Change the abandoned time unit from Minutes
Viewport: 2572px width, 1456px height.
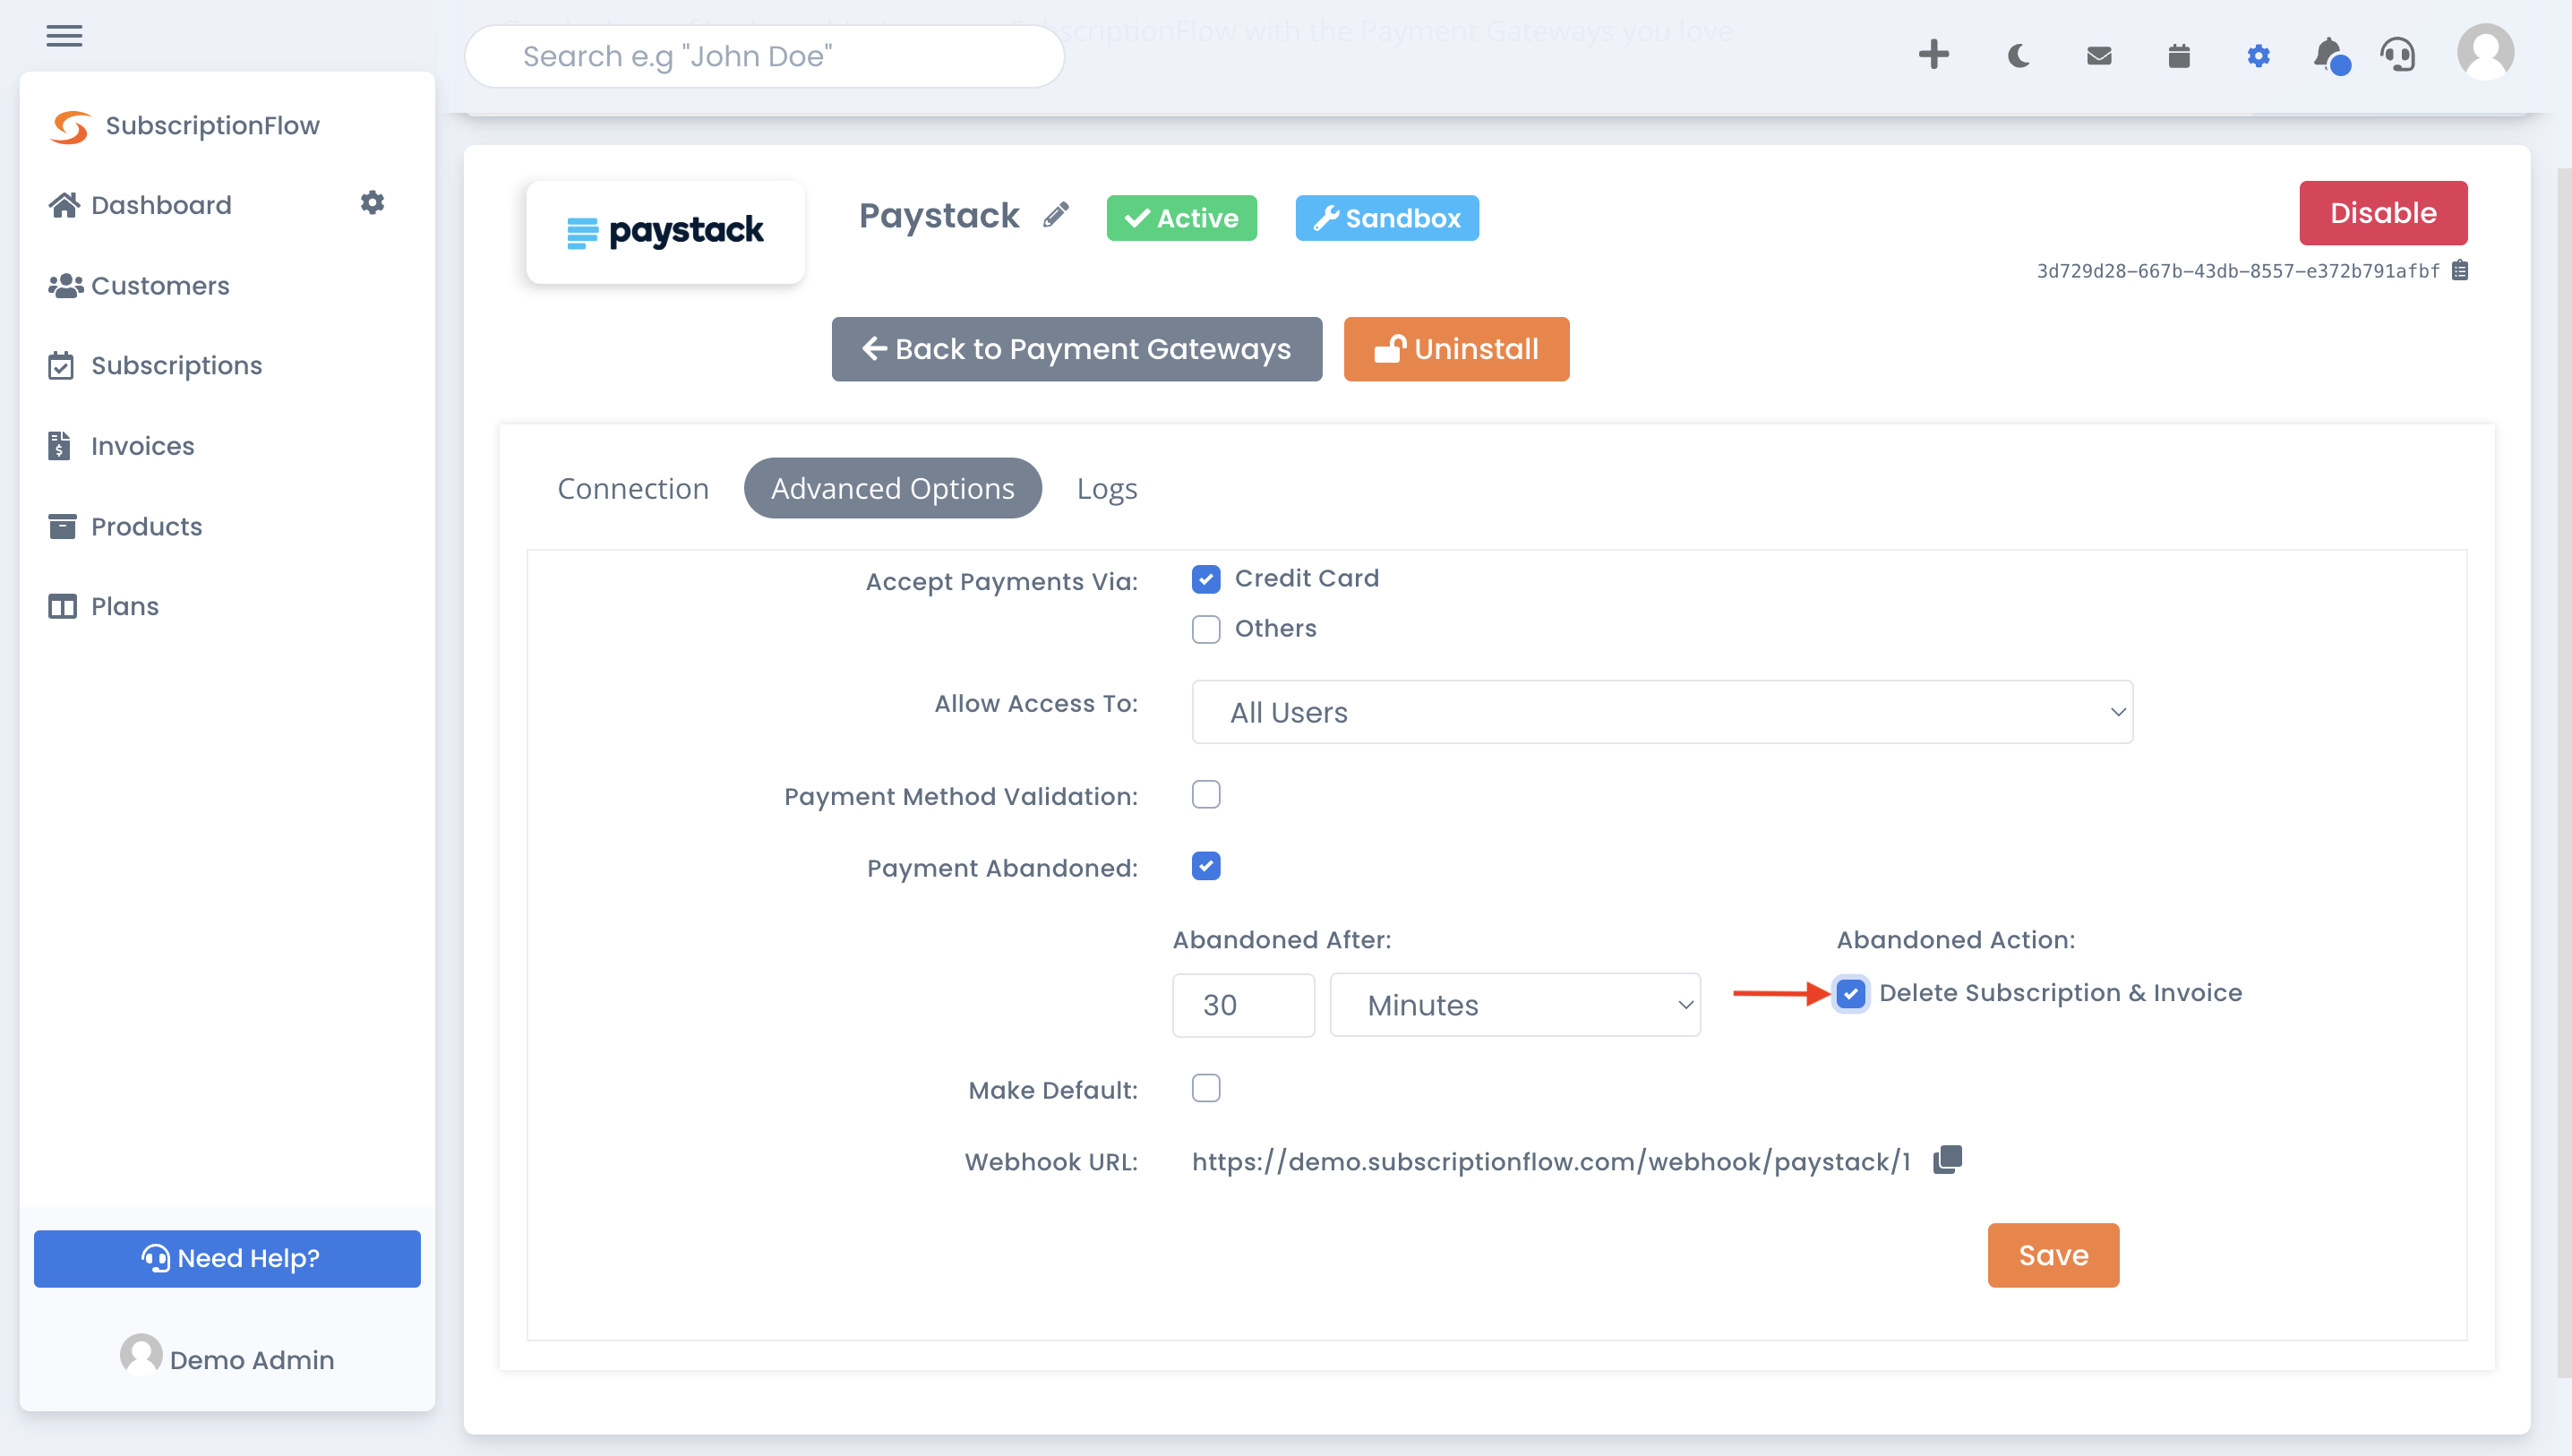[x=1514, y=1005]
